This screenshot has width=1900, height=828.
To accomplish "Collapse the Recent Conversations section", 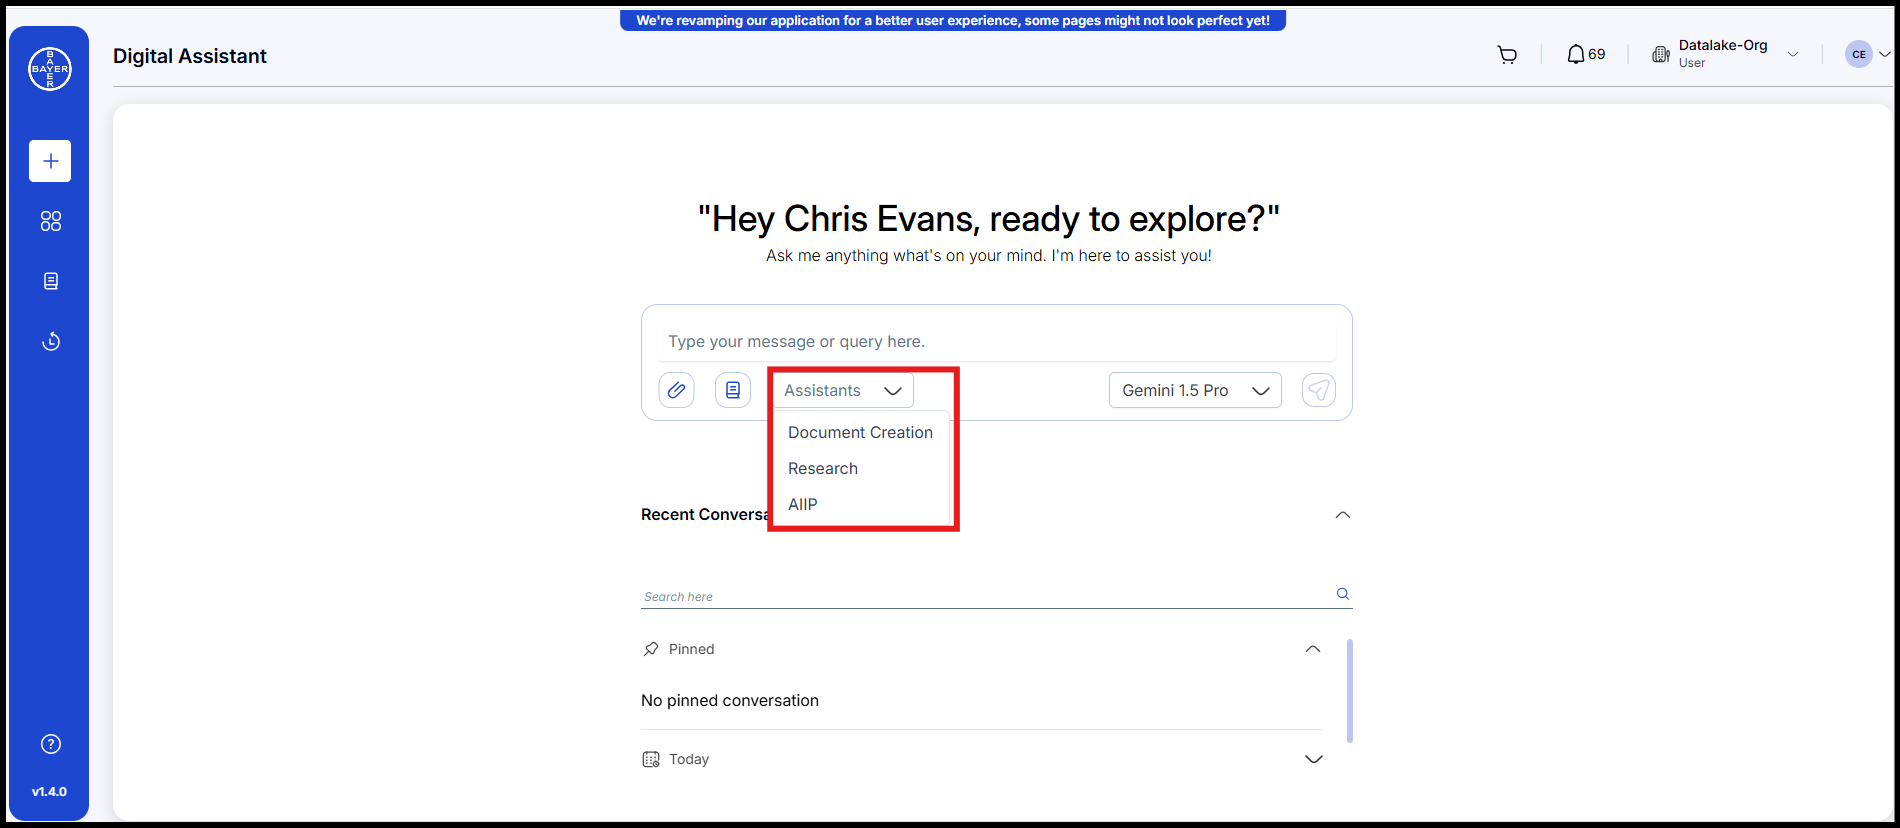I will 1343,515.
